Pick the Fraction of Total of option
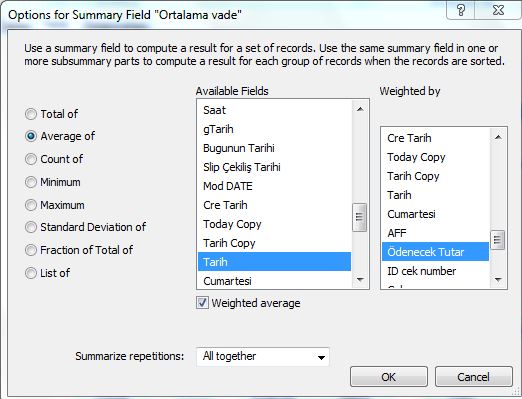Image resolution: width=522 pixels, height=399 pixels. [31, 250]
